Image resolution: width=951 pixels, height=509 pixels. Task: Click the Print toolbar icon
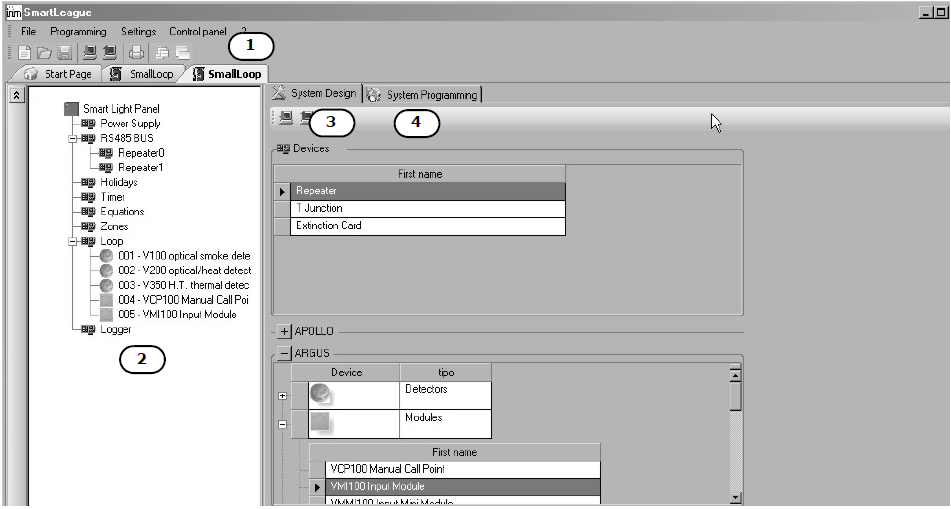pyautogui.click(x=136, y=53)
